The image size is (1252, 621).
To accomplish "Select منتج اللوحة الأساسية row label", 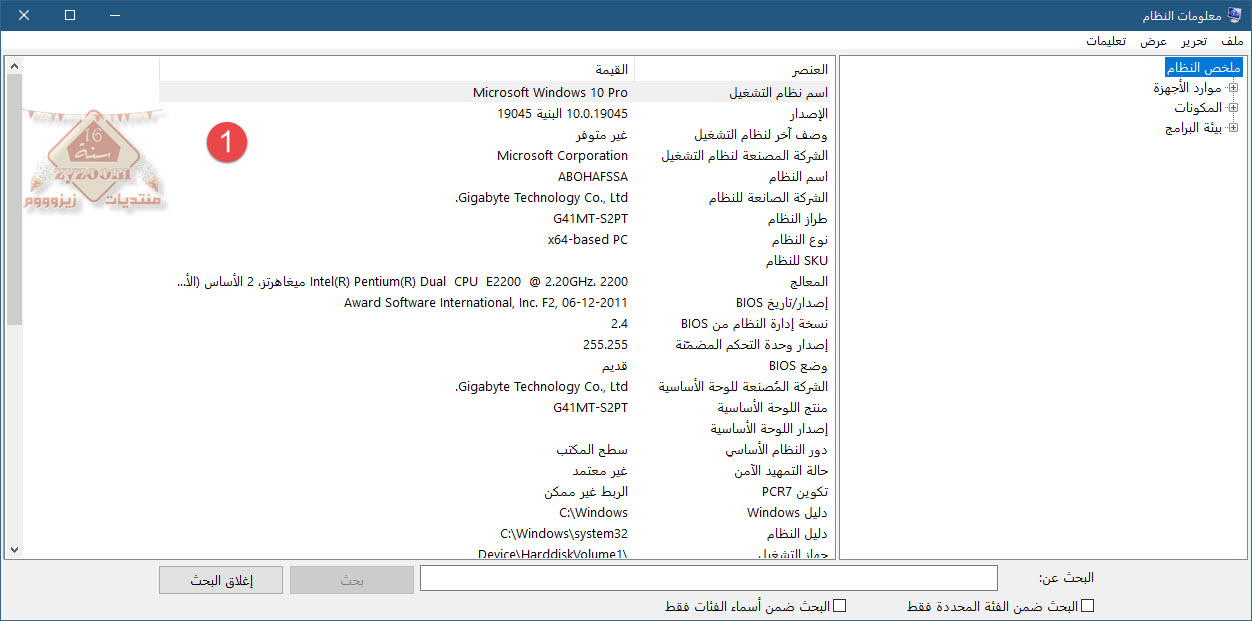I will click(772, 407).
